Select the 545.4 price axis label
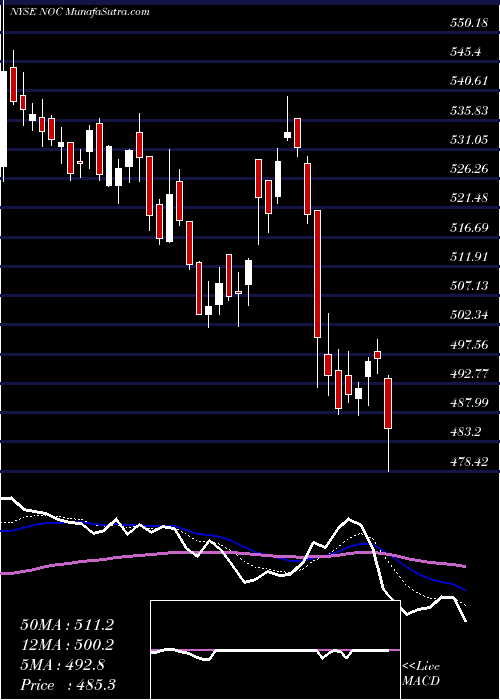This screenshot has width=500, height=700. [465, 52]
